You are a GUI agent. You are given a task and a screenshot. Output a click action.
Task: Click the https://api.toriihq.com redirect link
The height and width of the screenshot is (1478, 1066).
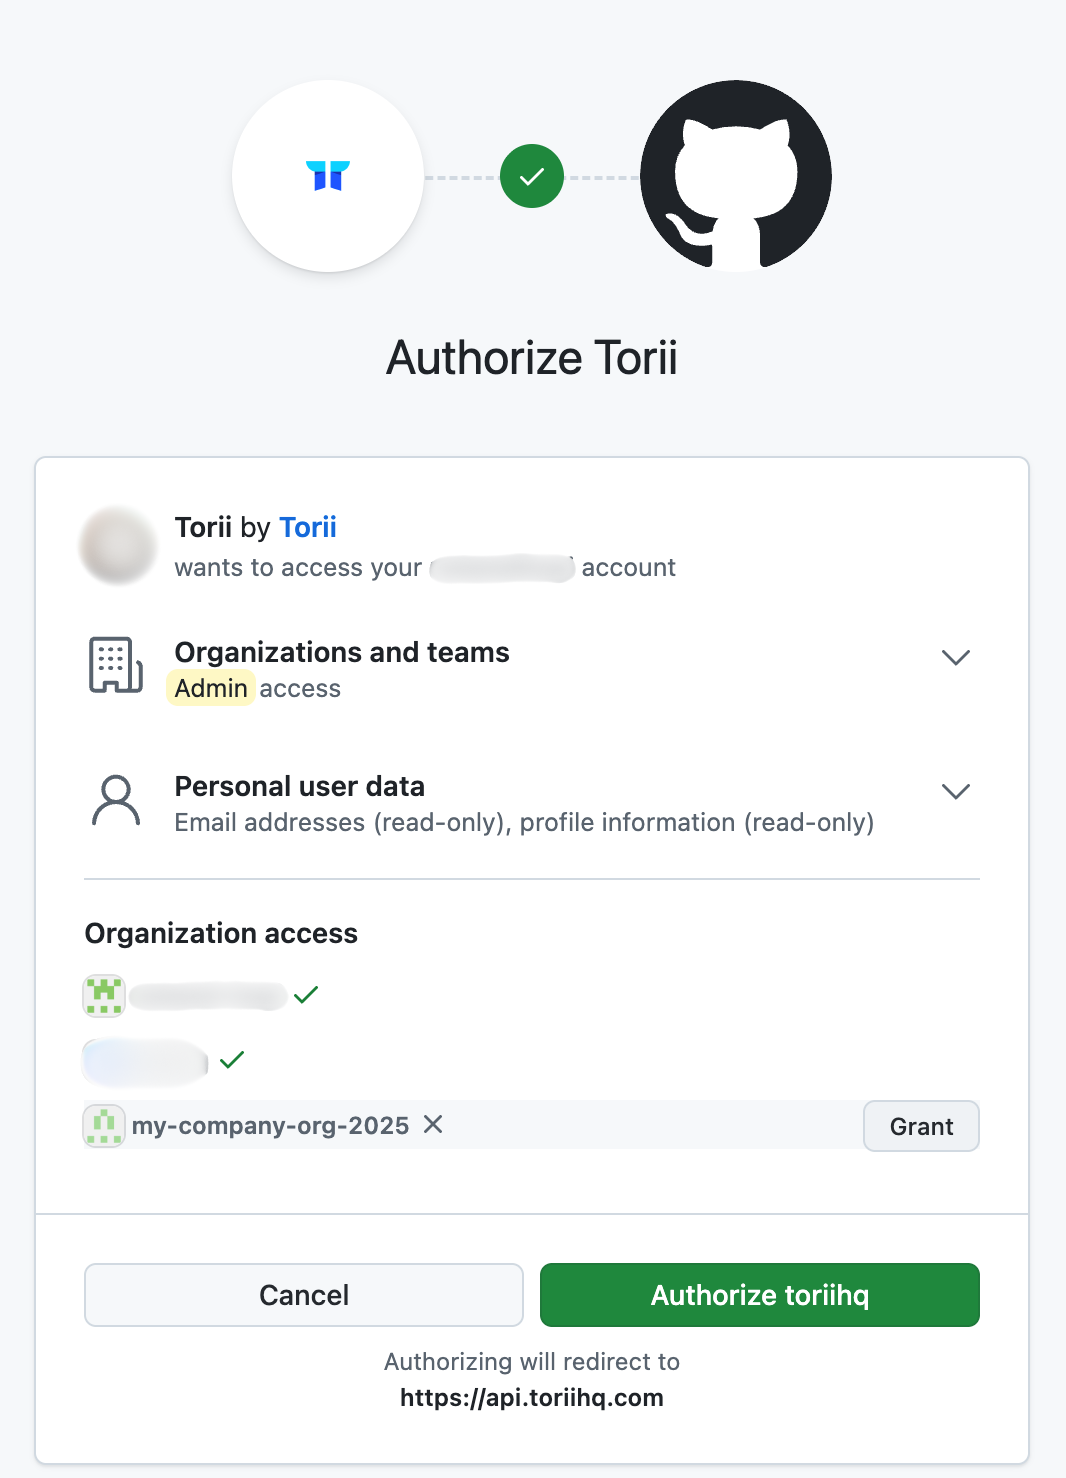531,1397
